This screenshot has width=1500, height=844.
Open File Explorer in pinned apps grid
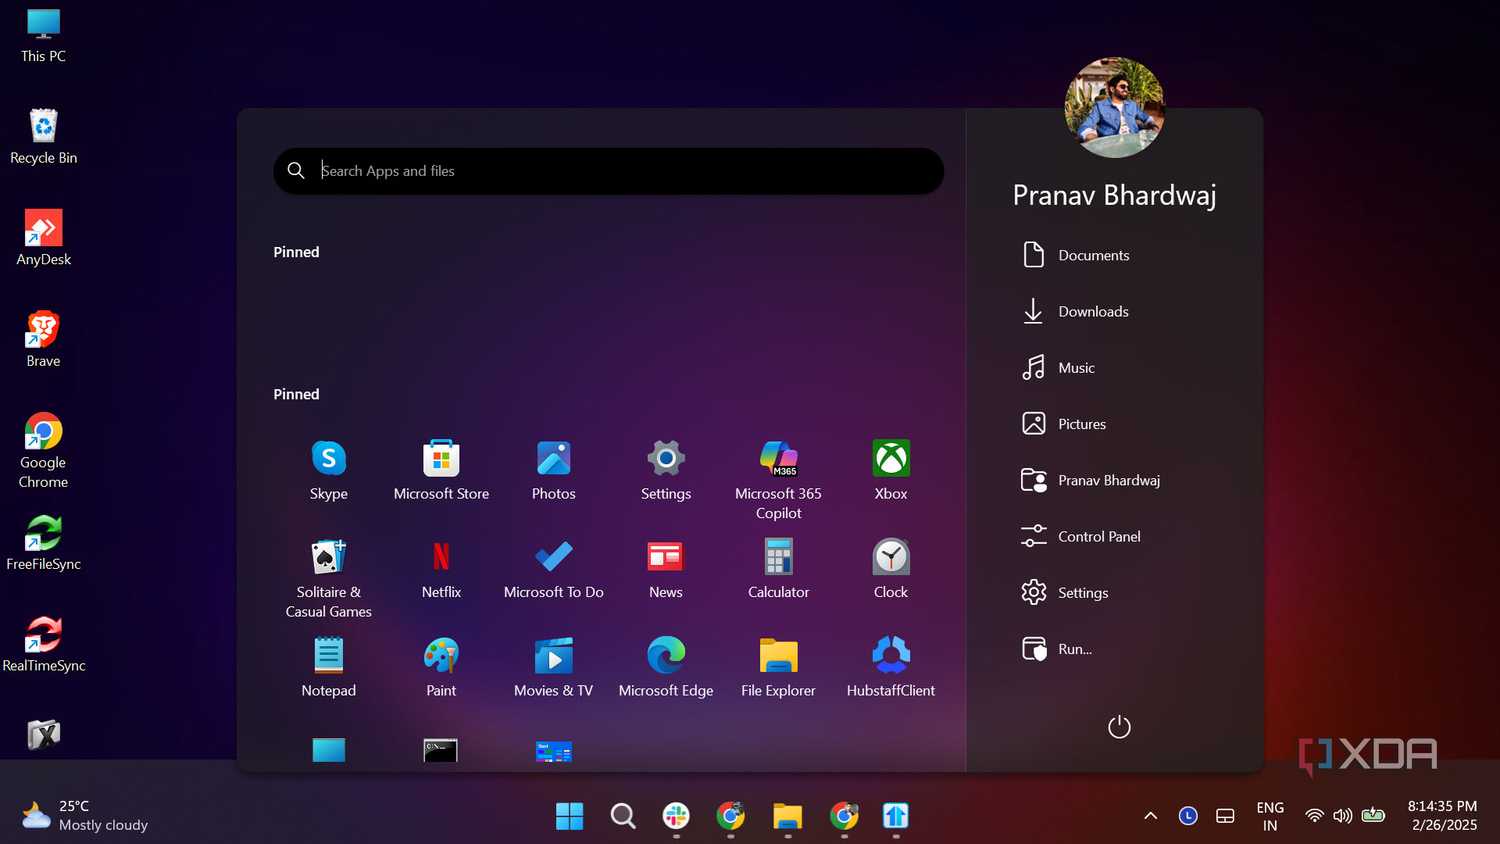[x=778, y=667]
